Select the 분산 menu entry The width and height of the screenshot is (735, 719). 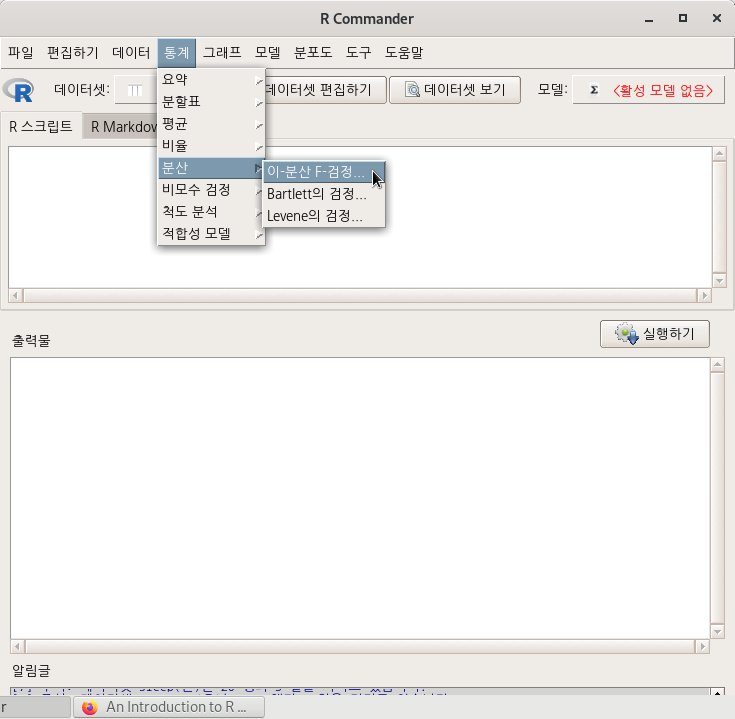click(211, 168)
